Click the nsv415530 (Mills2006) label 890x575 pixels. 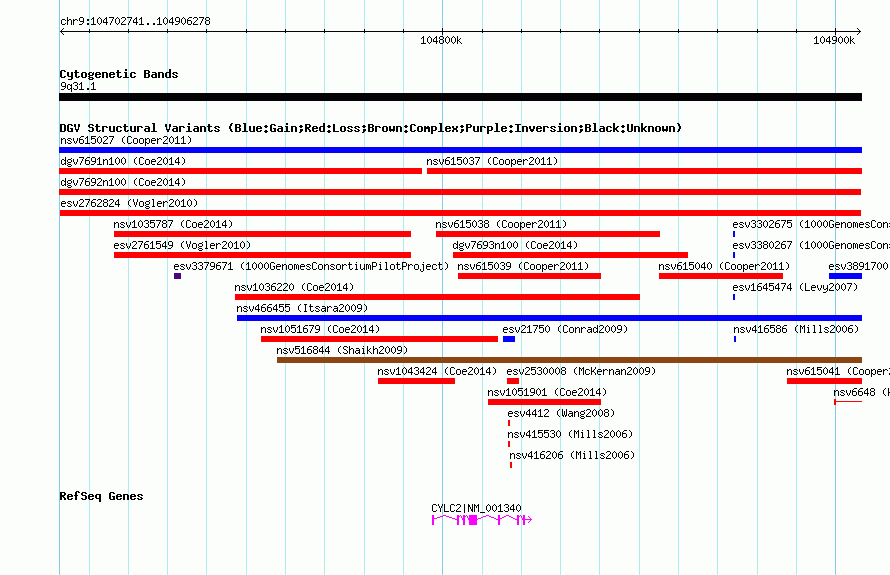click(x=570, y=434)
